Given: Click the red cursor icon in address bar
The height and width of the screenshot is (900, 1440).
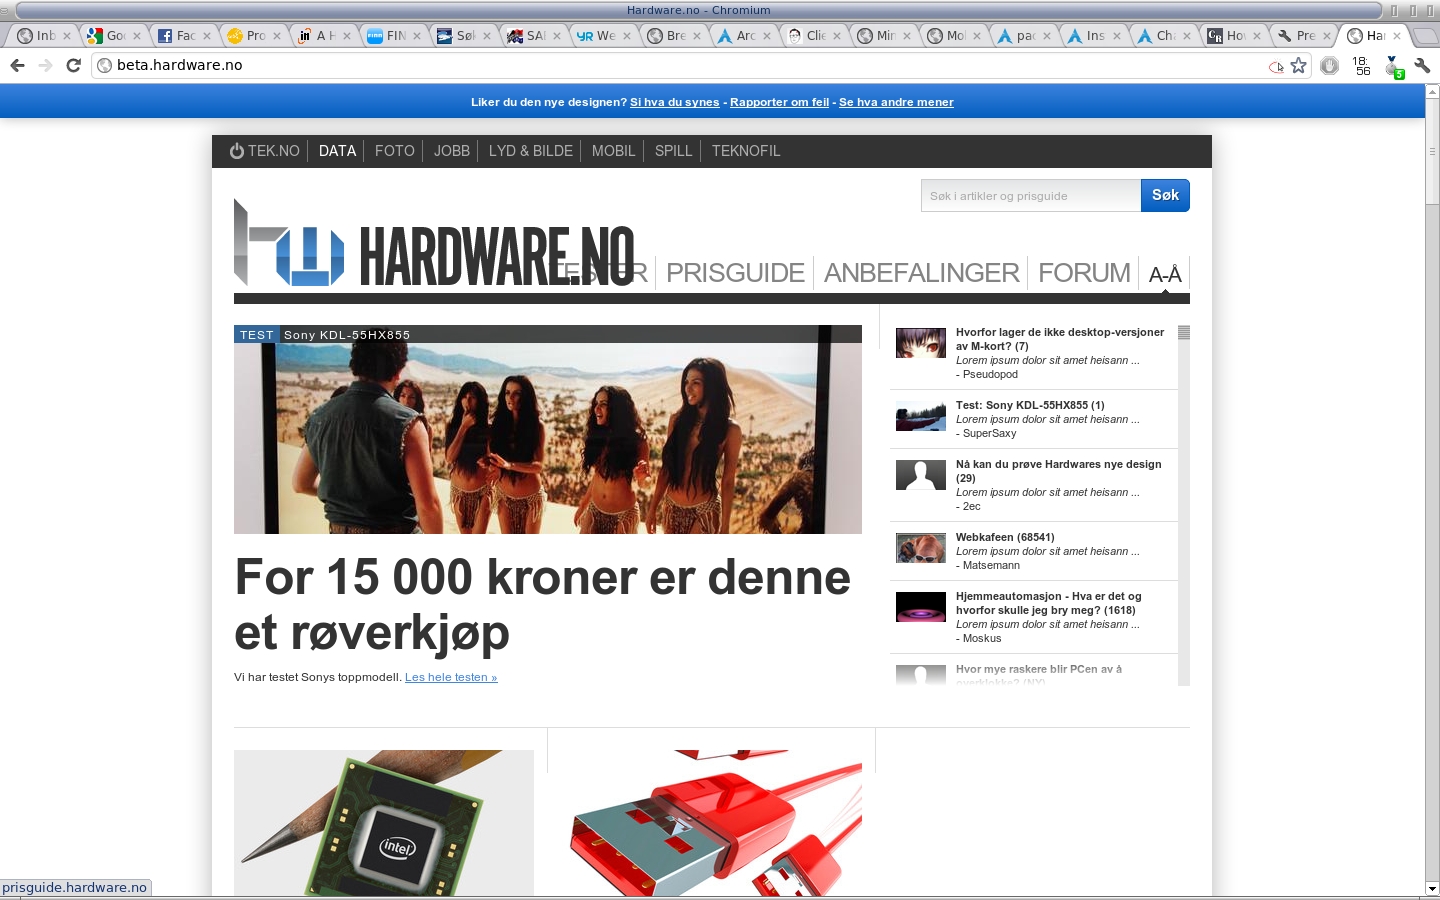Looking at the screenshot, I should coord(1276,67).
